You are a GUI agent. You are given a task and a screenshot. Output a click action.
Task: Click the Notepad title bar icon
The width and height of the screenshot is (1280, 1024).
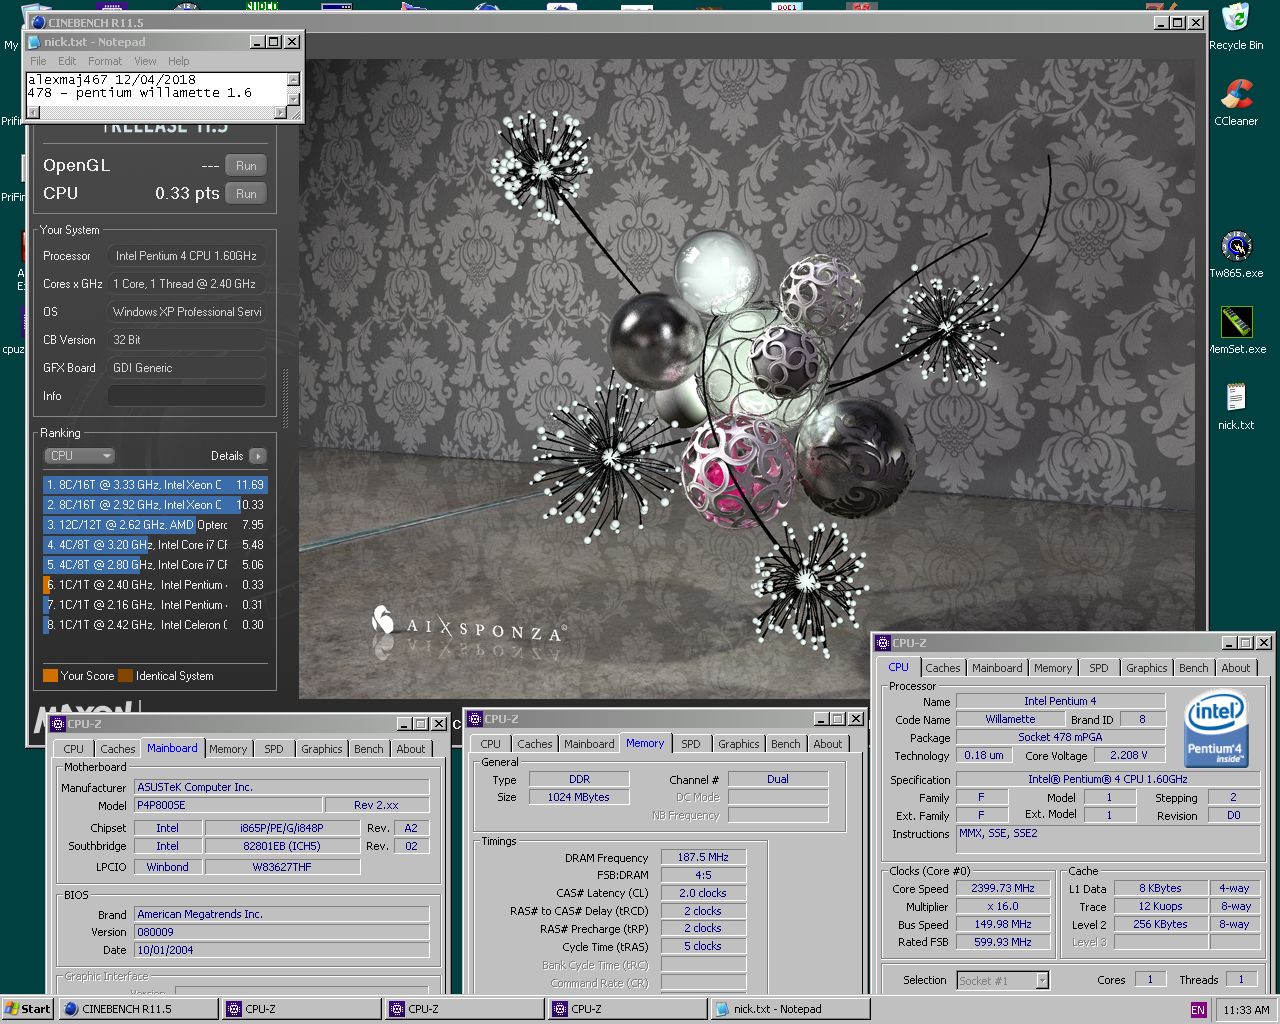pyautogui.click(x=35, y=42)
